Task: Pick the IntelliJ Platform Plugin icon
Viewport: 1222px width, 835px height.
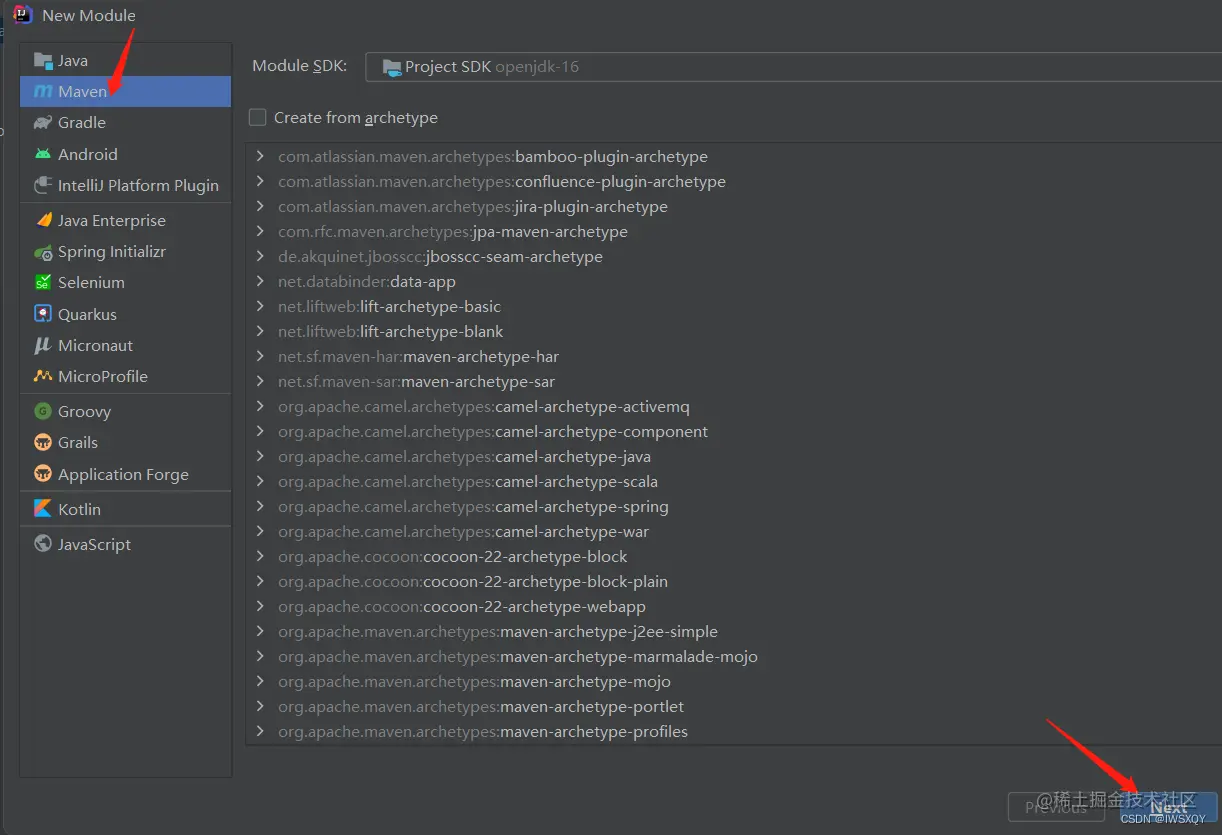Action: (x=43, y=185)
